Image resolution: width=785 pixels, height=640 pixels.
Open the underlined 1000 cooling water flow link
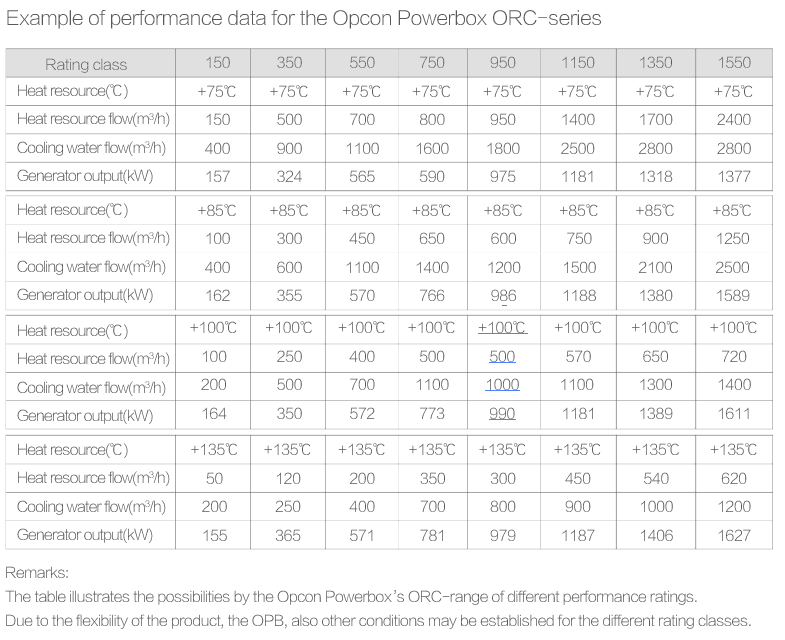click(x=503, y=386)
